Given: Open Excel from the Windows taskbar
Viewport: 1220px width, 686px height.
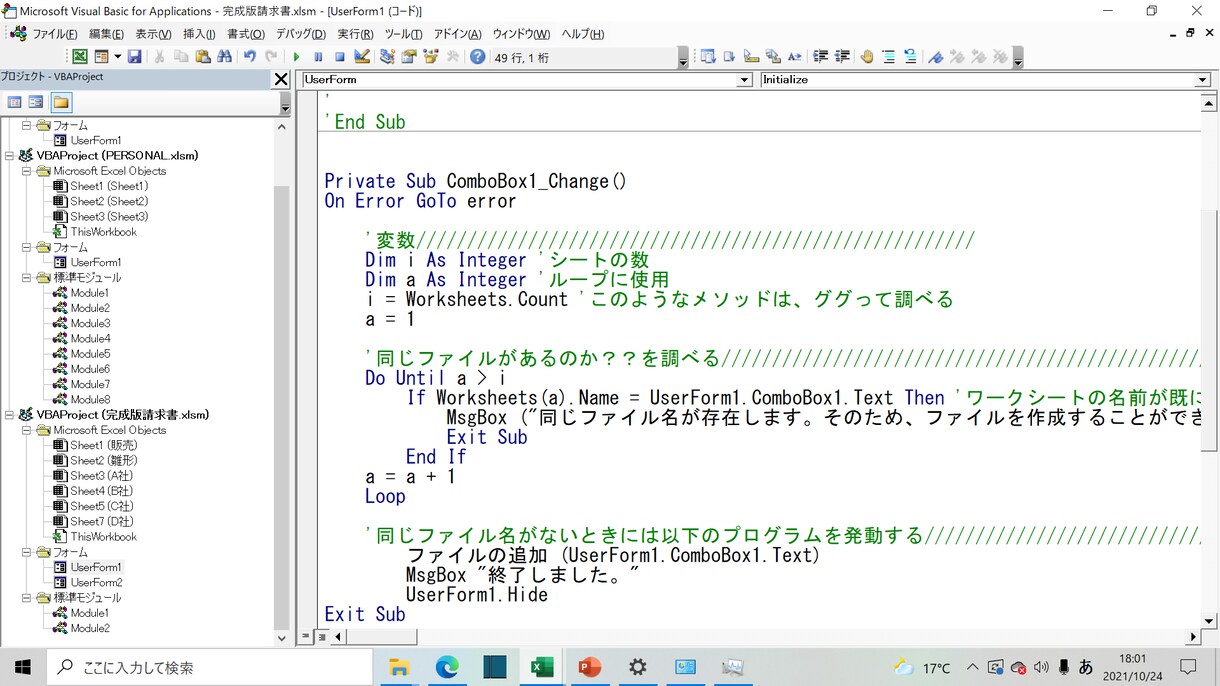Looking at the screenshot, I should point(542,667).
